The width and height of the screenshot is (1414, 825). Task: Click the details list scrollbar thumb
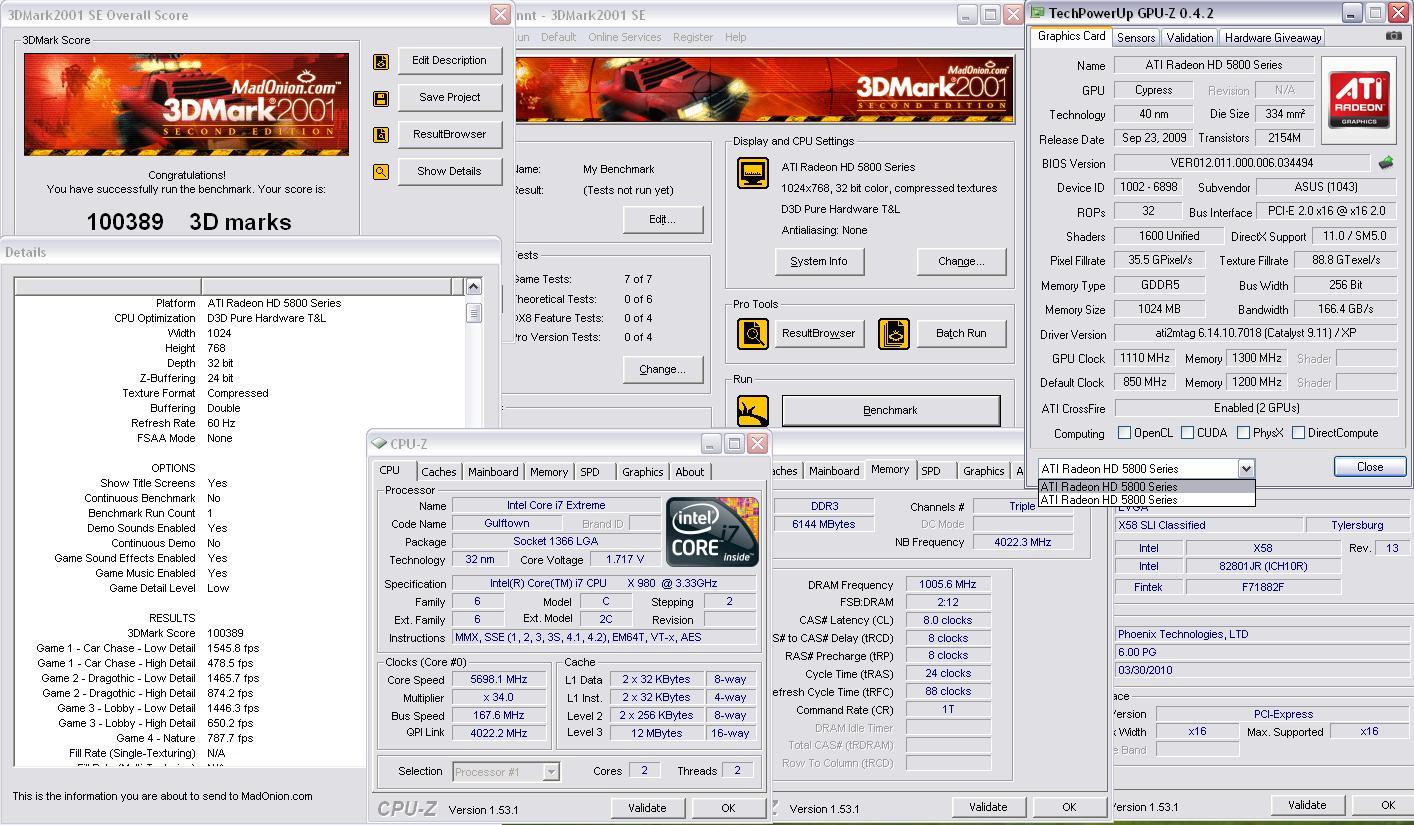(473, 312)
